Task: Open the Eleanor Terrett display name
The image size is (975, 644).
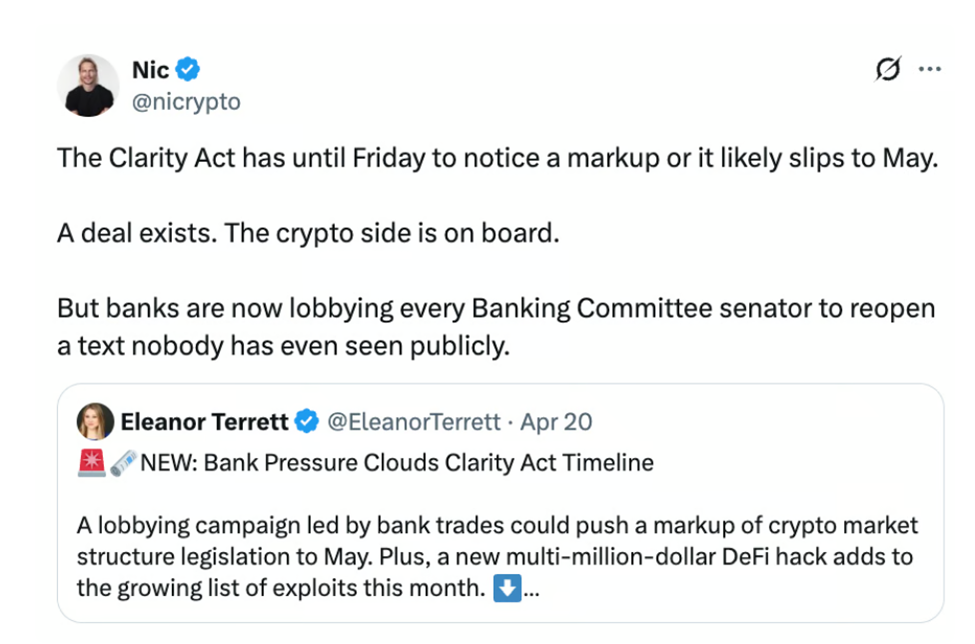Action: (205, 422)
